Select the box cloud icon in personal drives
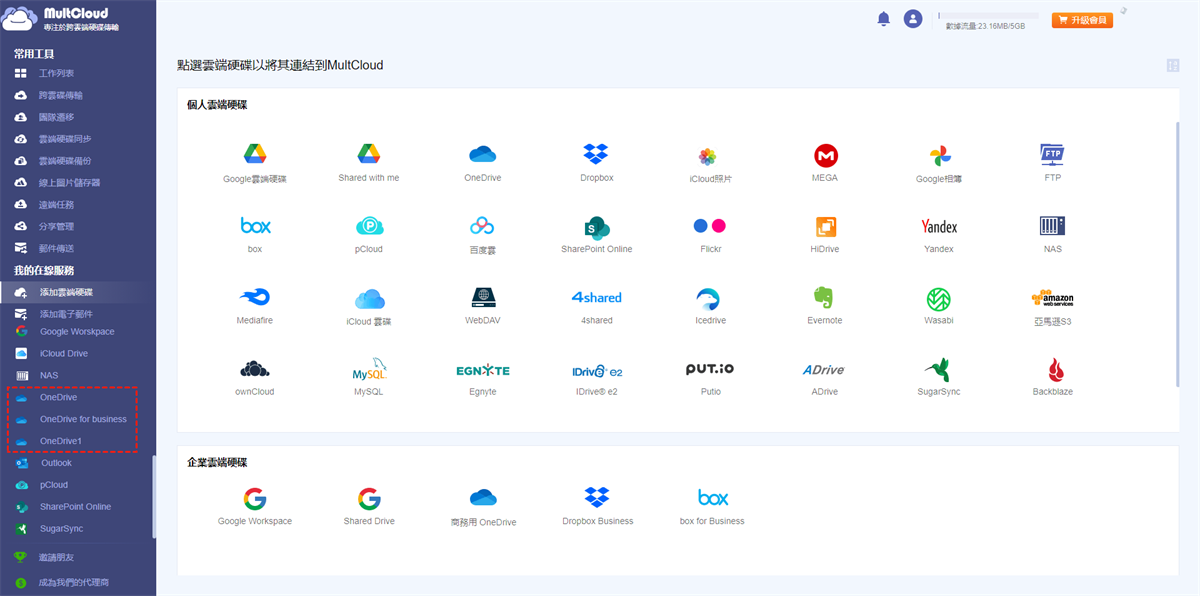Screen dimensions: 1200x596 coord(255,226)
